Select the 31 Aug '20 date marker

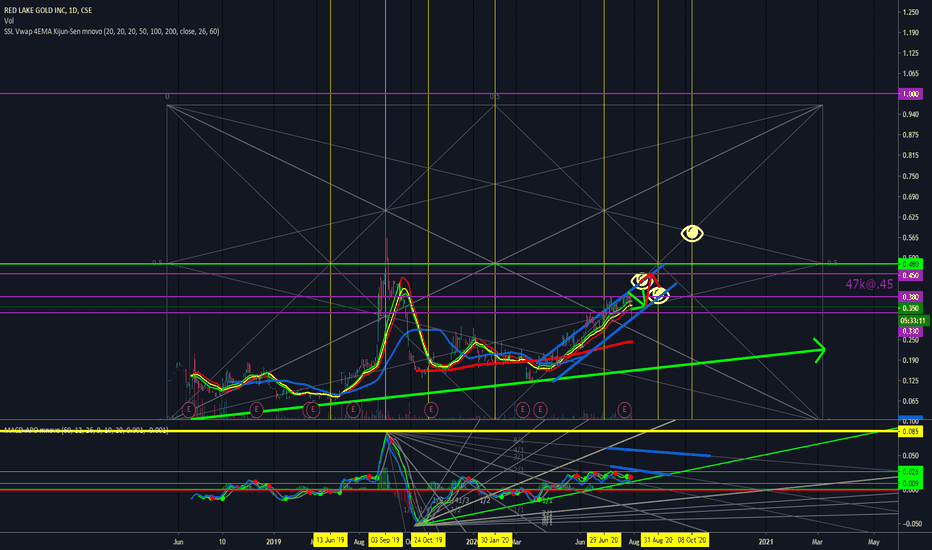(x=658, y=540)
